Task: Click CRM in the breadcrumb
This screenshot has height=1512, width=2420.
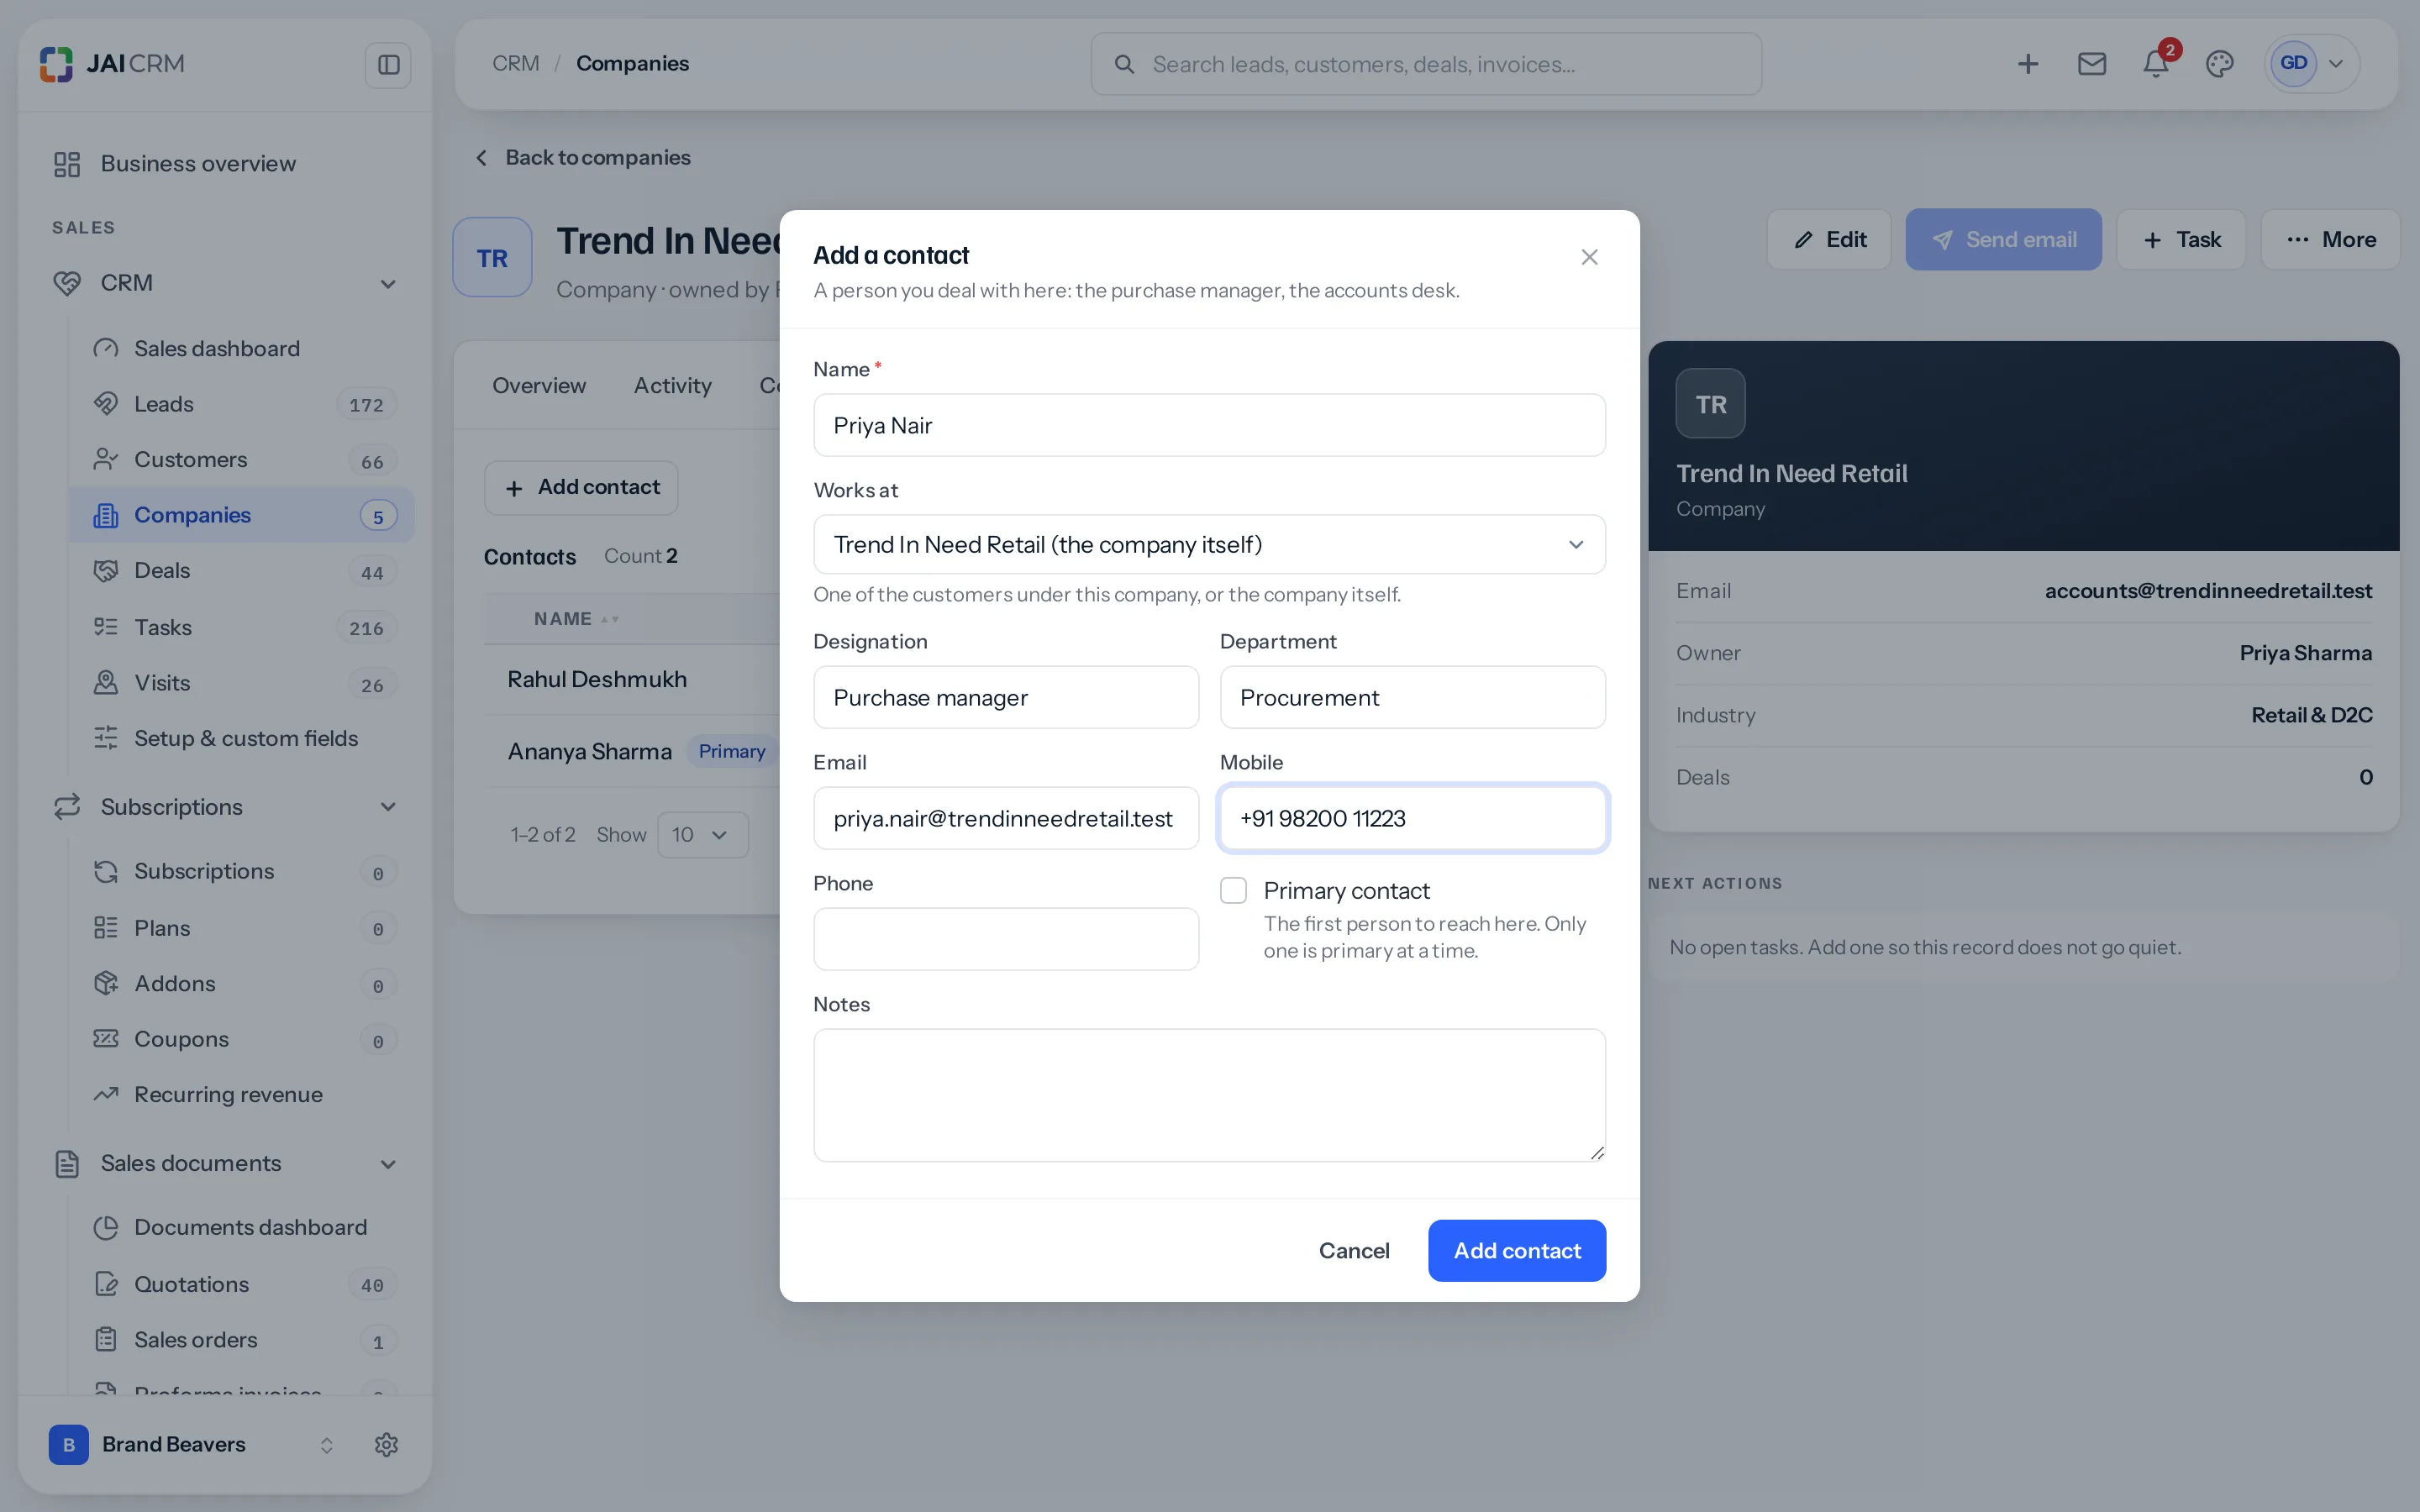Action: (515, 63)
